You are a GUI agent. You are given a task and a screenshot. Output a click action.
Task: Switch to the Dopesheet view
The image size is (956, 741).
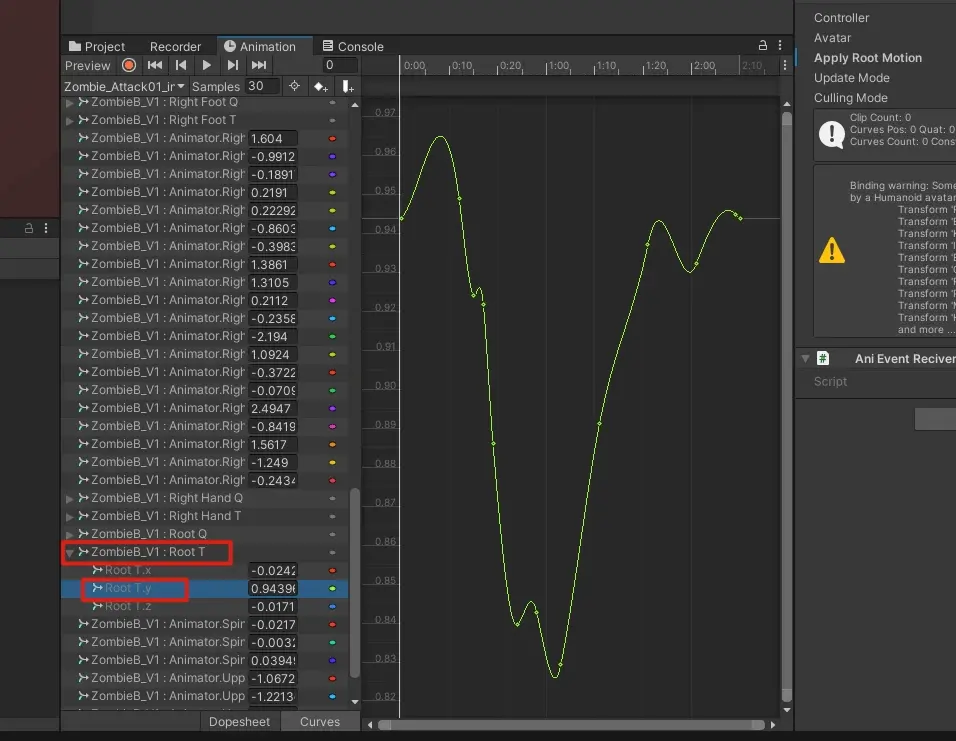(239, 721)
